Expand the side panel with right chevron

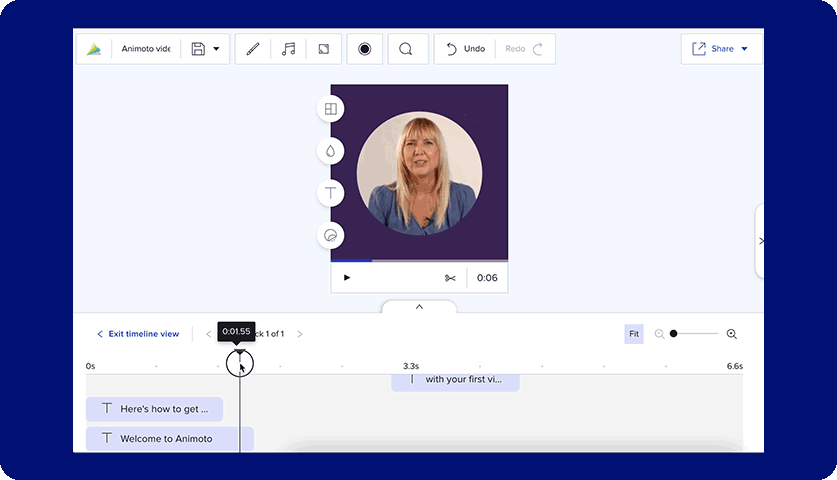click(x=760, y=241)
